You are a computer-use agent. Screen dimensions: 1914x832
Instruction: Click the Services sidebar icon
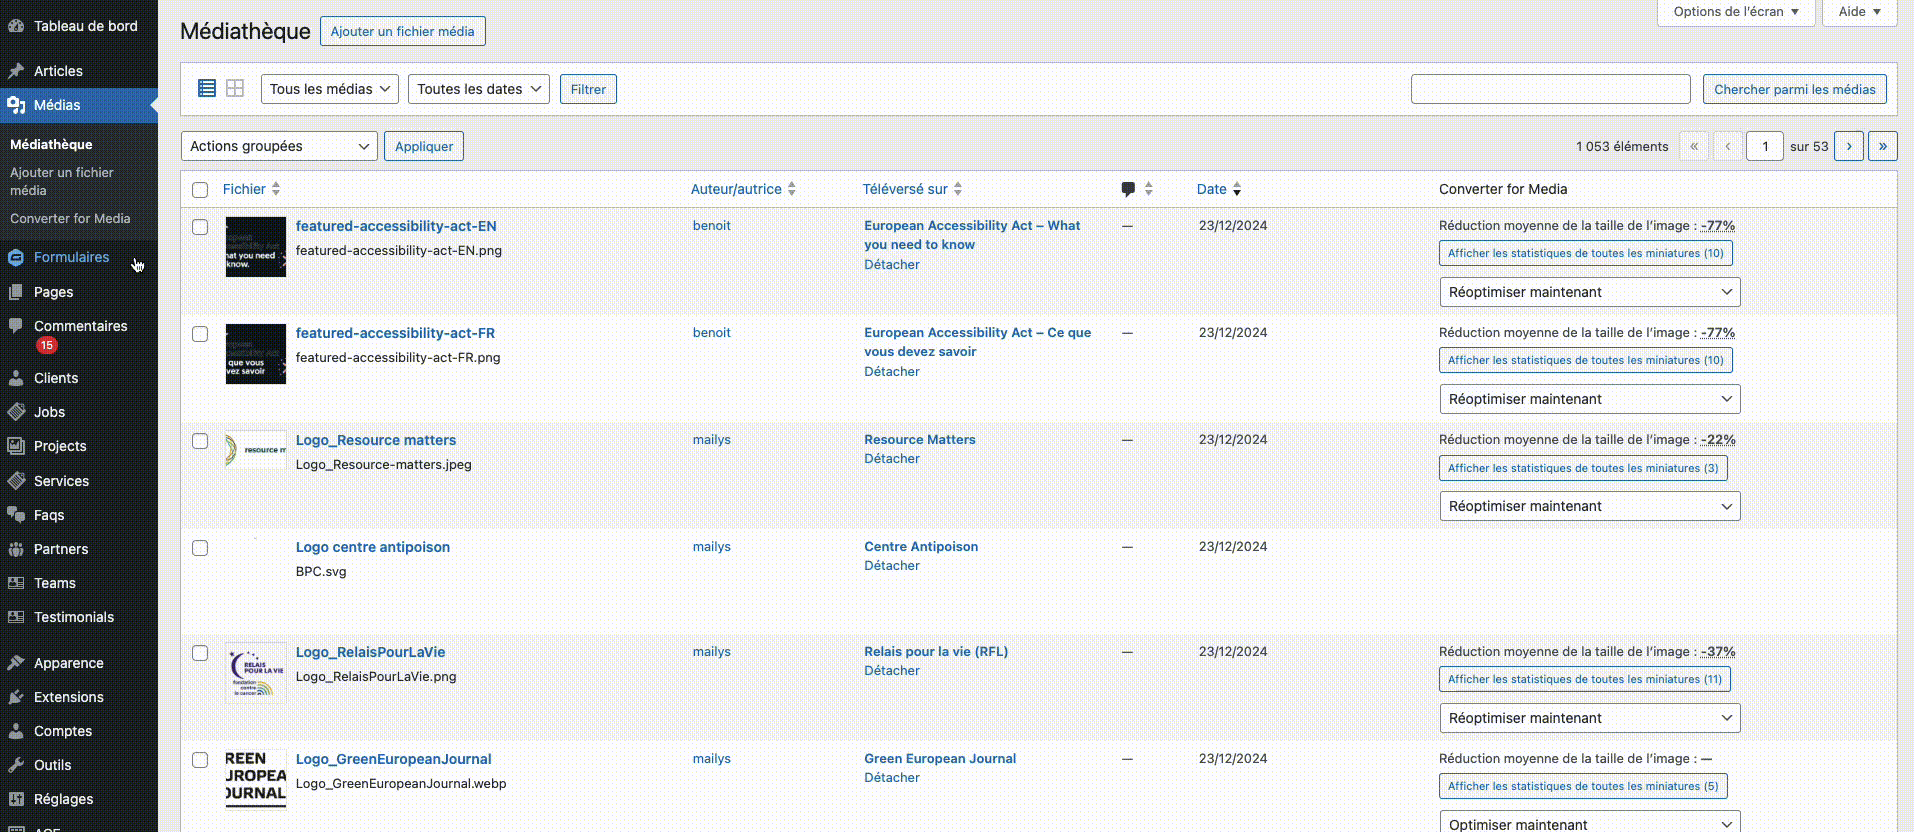16,481
